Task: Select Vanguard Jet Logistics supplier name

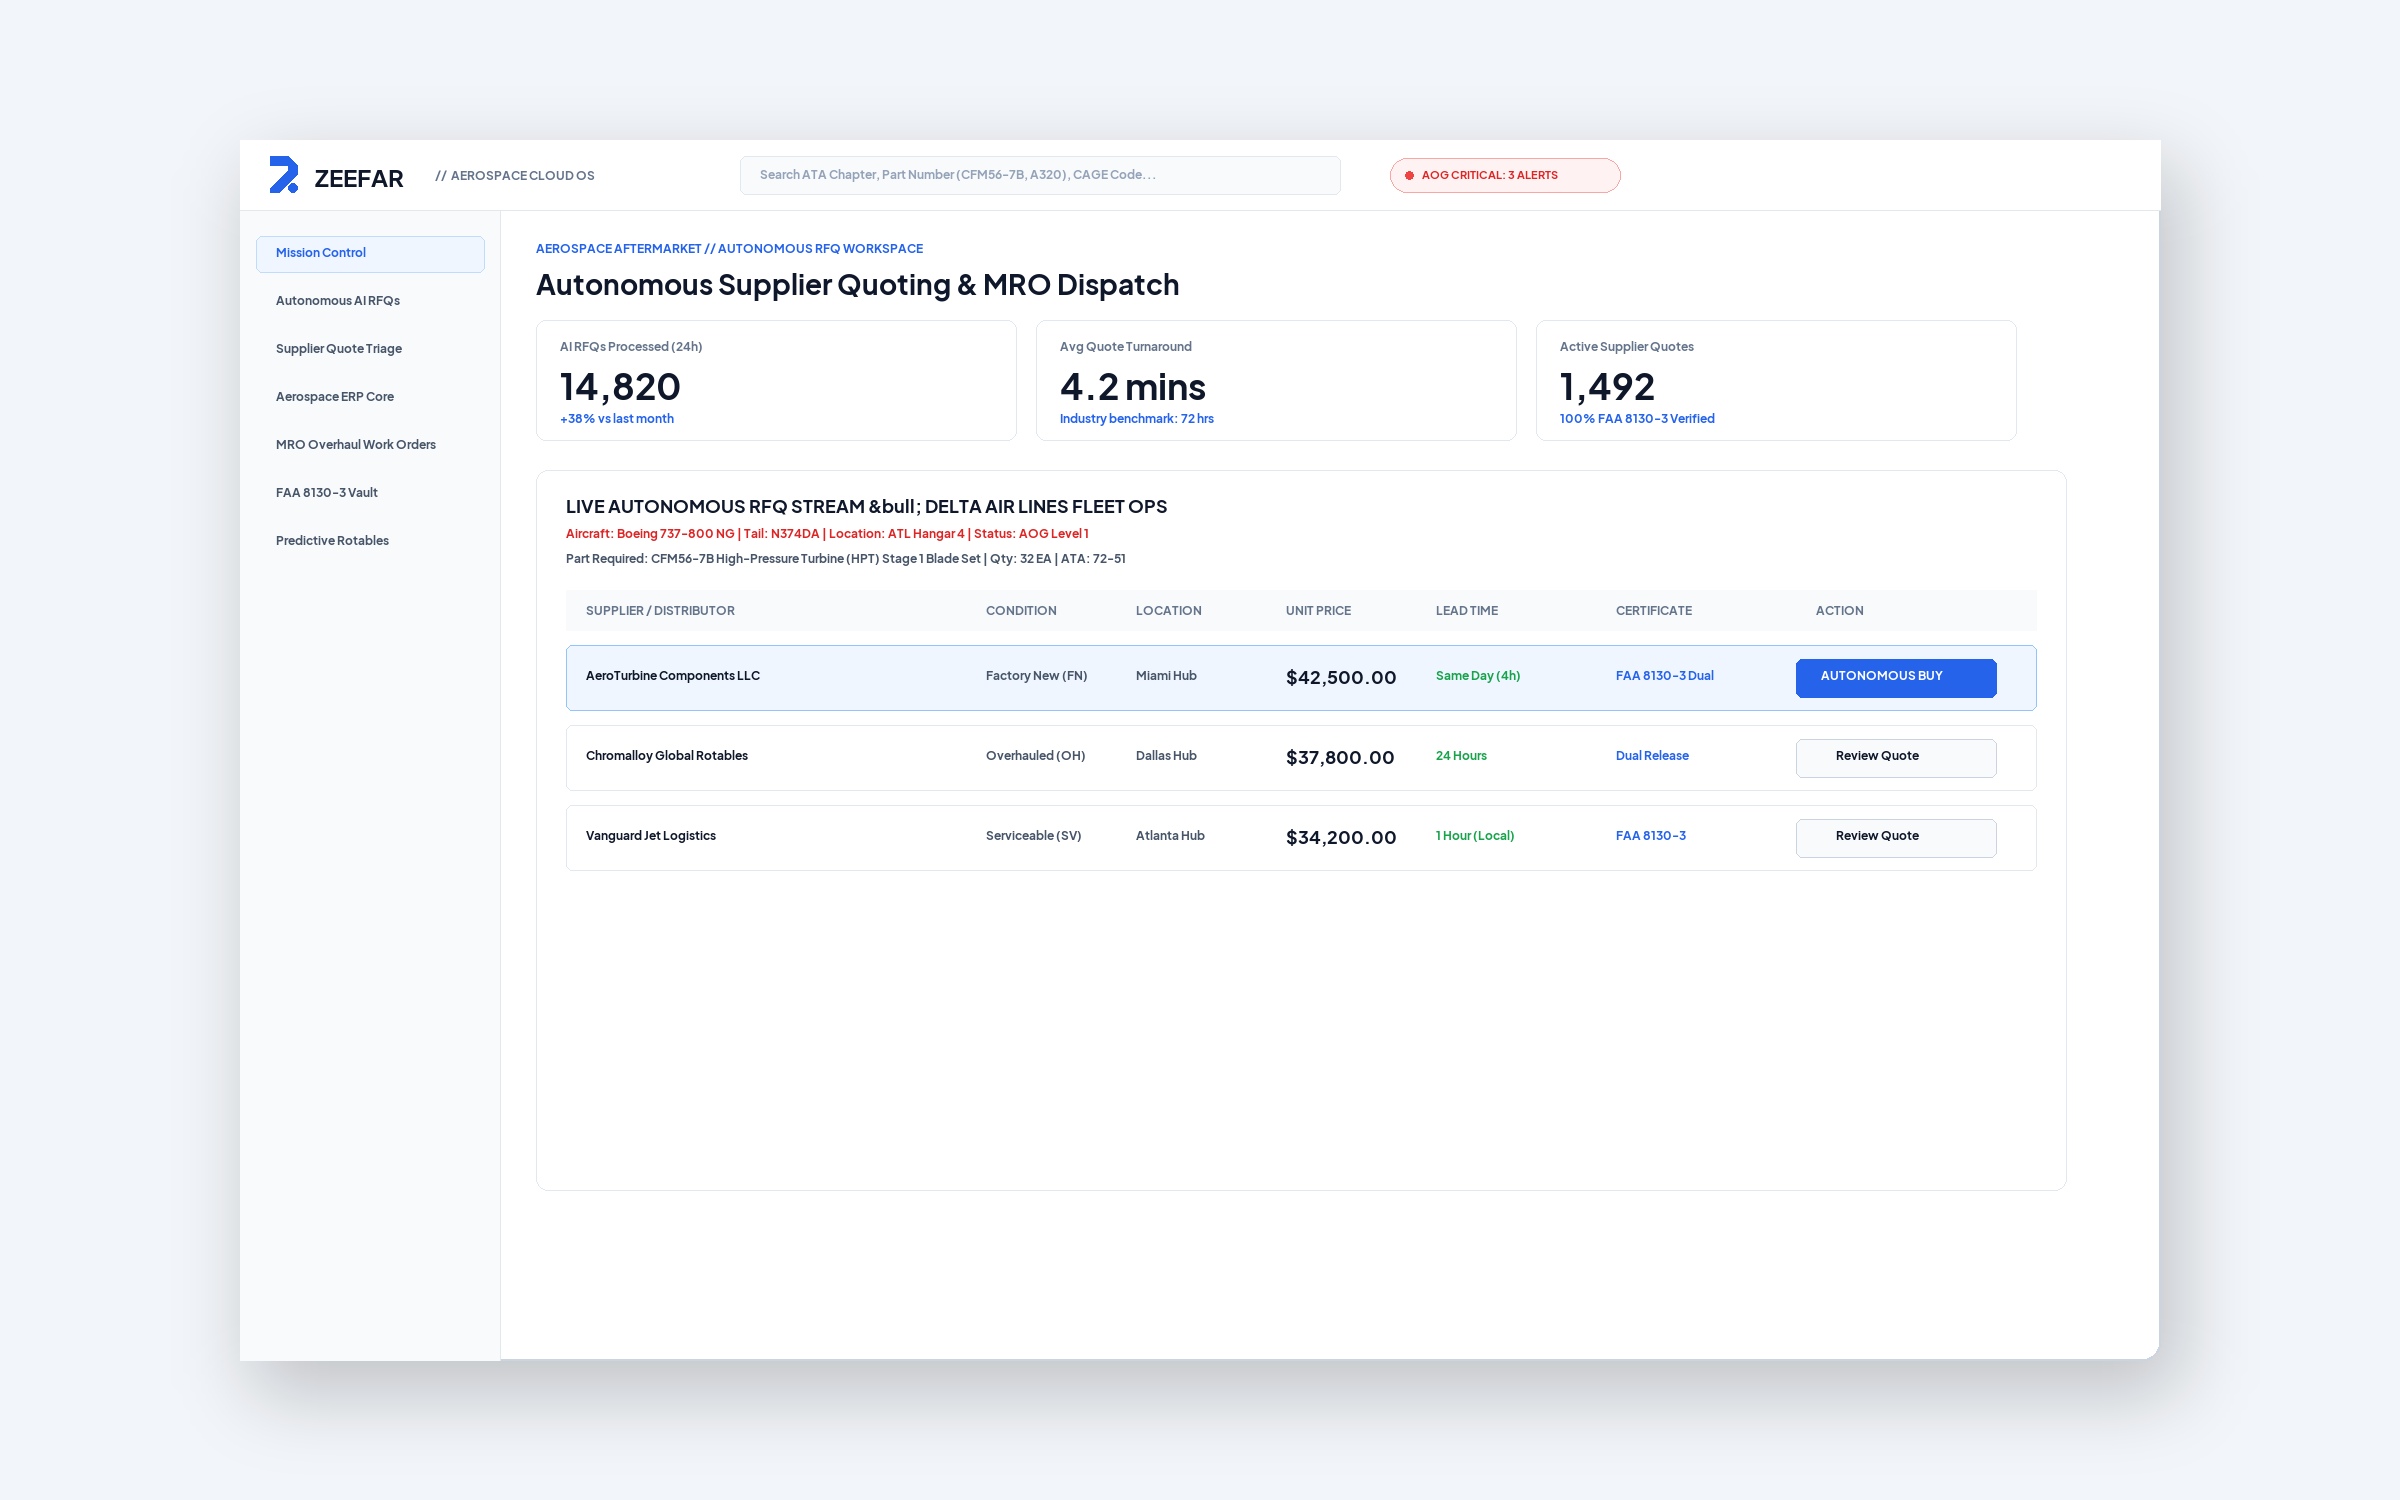Action: click(x=651, y=836)
